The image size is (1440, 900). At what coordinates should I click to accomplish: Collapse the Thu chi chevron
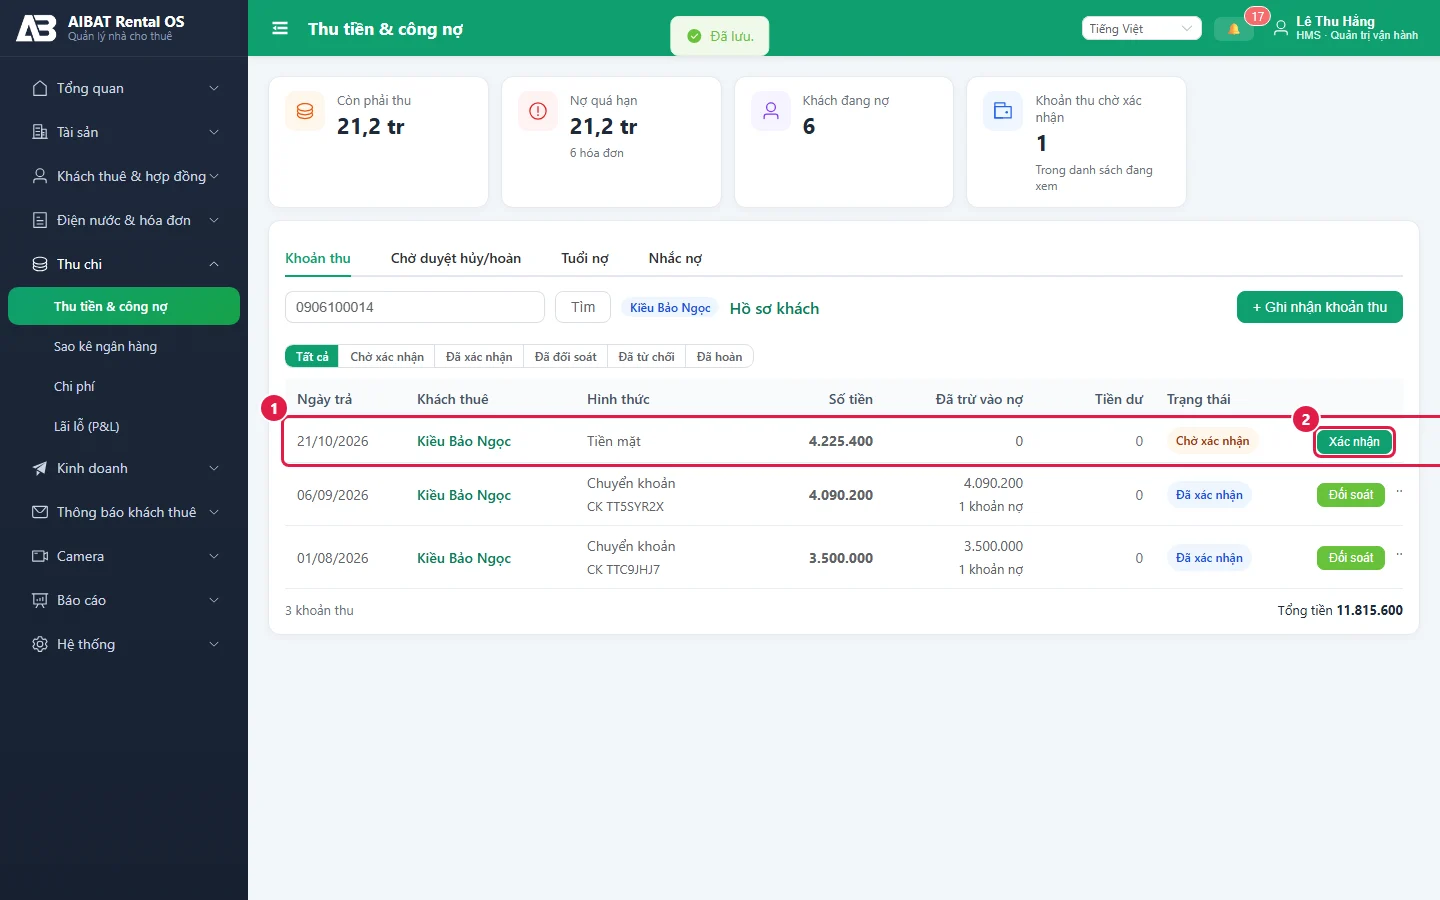[214, 264]
